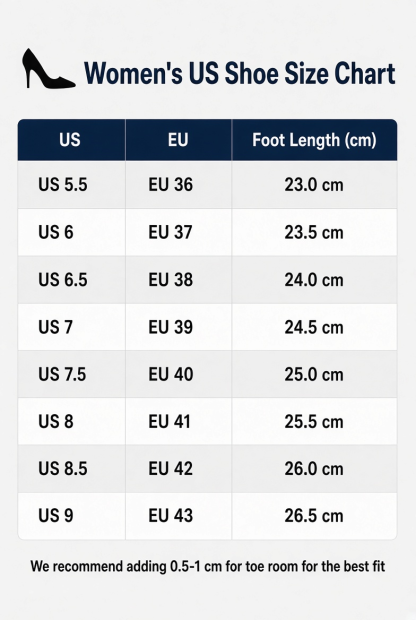Click the high heel shoe icon
The height and width of the screenshot is (620, 416).
pyautogui.click(x=48, y=69)
